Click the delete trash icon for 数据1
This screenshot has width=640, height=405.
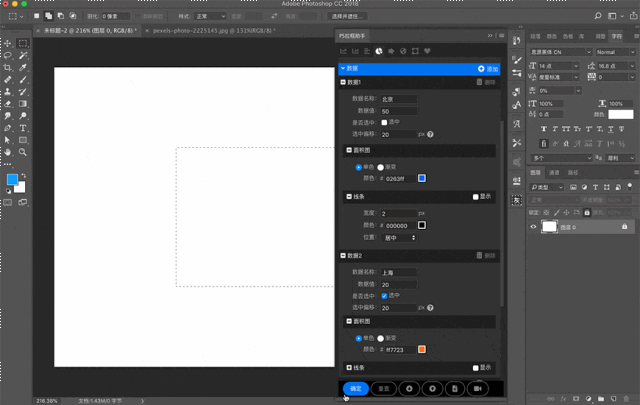click(x=479, y=83)
